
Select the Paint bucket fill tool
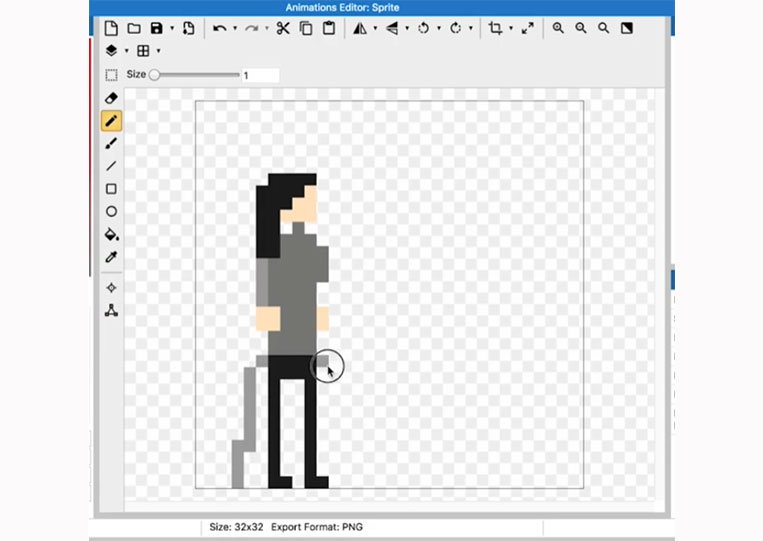111,234
